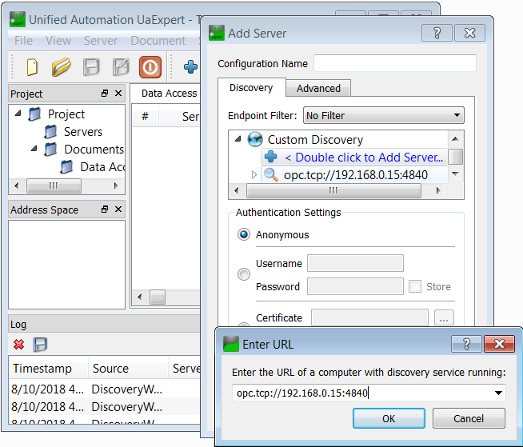Viewport: 523px width, 447px height.
Task: Click the Source column header in Log
Action: 128,368
